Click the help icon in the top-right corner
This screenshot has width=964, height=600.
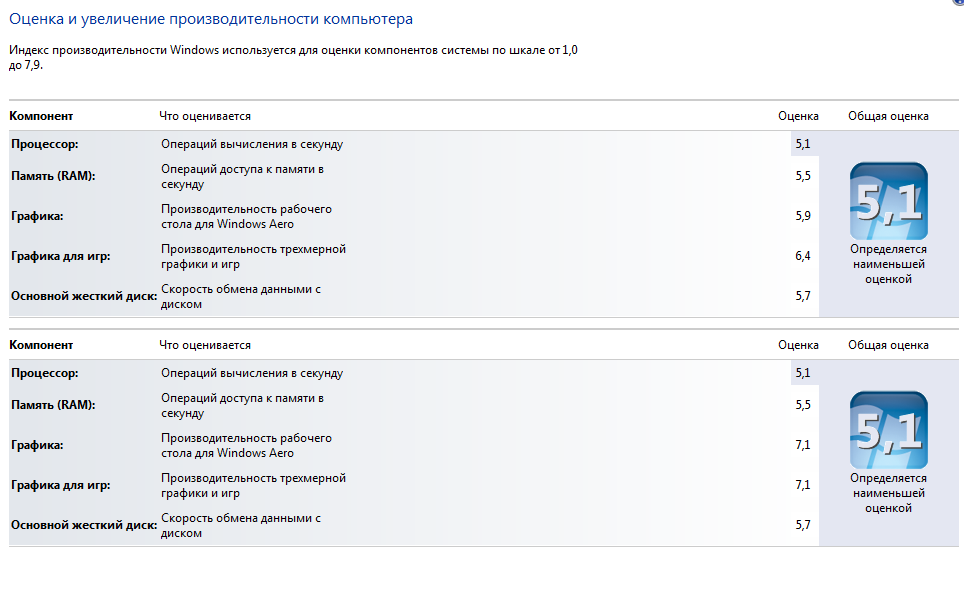pyautogui.click(x=959, y=3)
